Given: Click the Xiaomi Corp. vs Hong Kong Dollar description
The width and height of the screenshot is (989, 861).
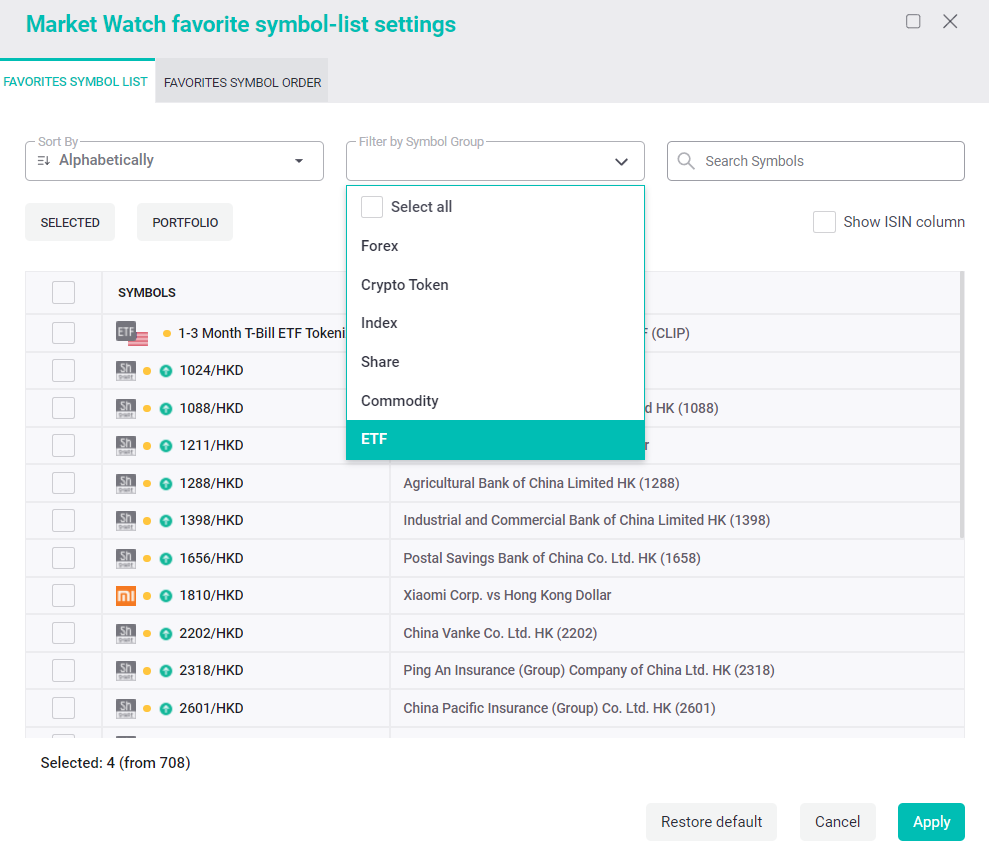Looking at the screenshot, I should (507, 595).
